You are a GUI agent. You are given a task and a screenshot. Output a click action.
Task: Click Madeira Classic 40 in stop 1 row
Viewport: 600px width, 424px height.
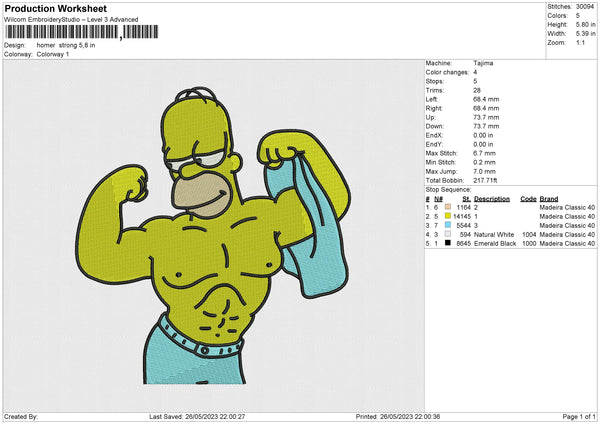pos(567,207)
